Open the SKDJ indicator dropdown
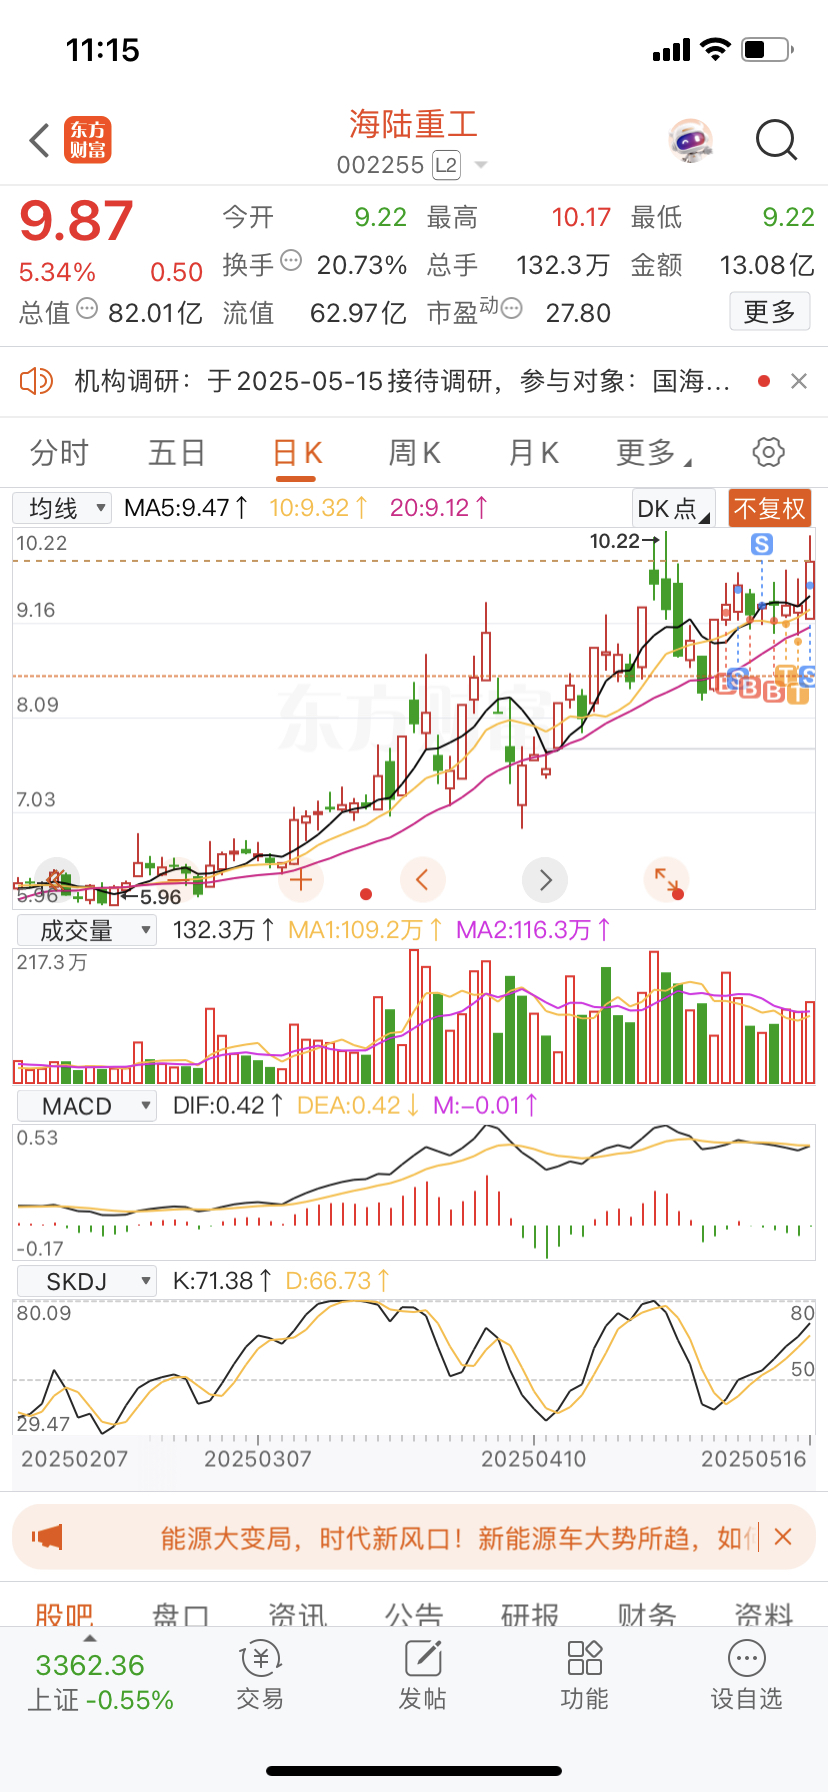Screen dimensions: 828x1792 (87, 1281)
